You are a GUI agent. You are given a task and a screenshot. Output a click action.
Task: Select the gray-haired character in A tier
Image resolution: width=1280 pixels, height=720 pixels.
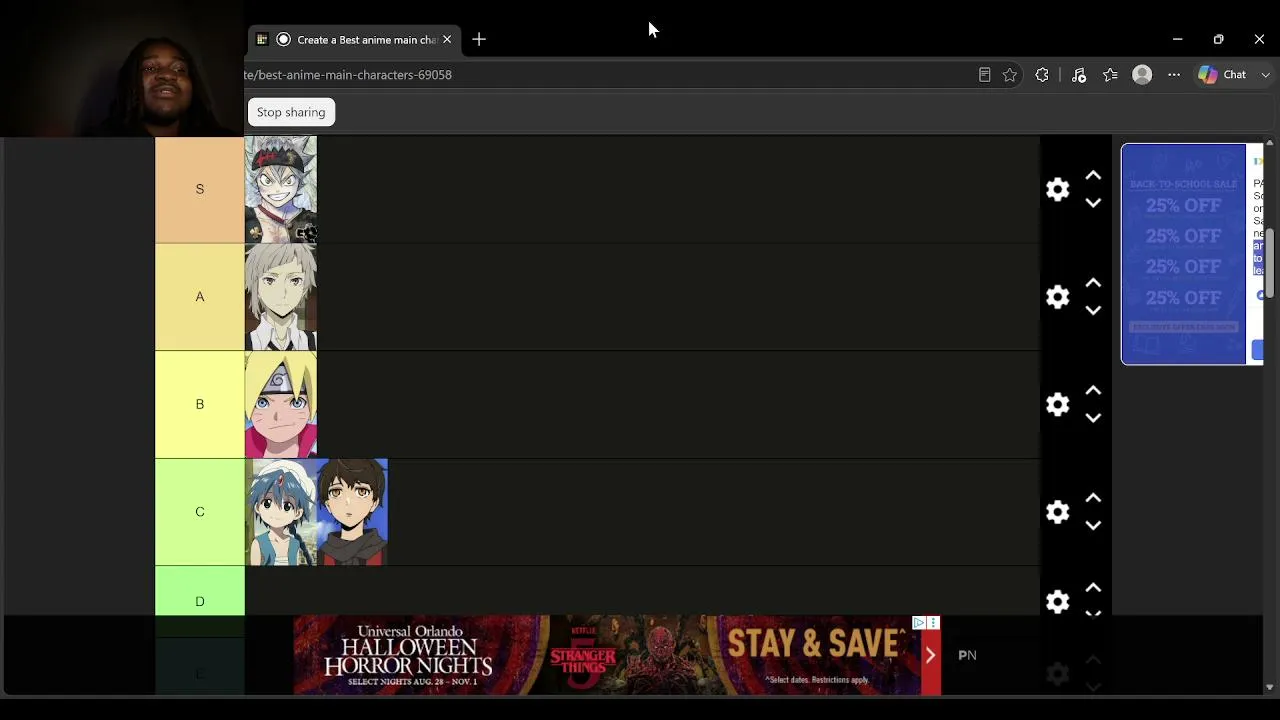pos(281,297)
